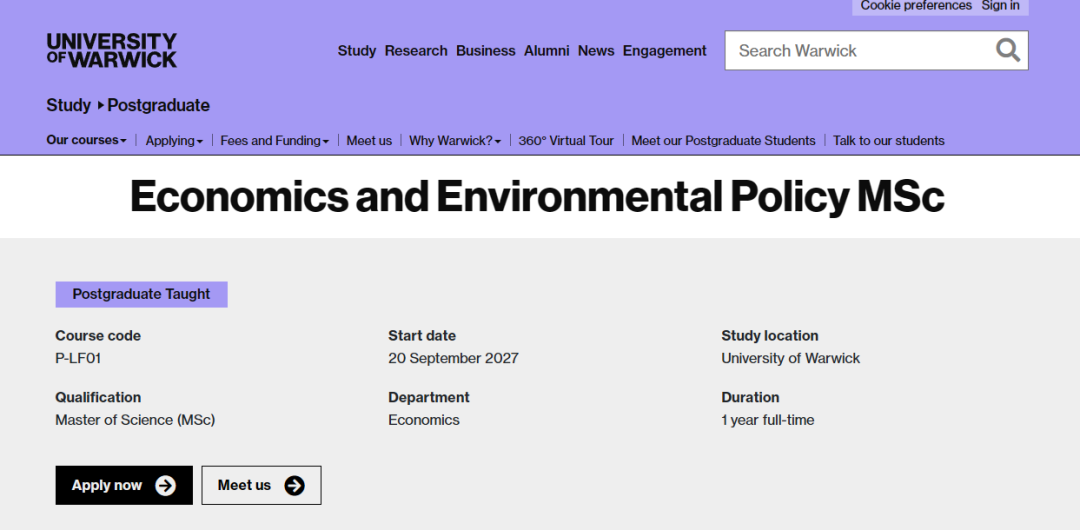Click arrow icon on Apply now
The image size is (1080, 530).
click(x=165, y=486)
